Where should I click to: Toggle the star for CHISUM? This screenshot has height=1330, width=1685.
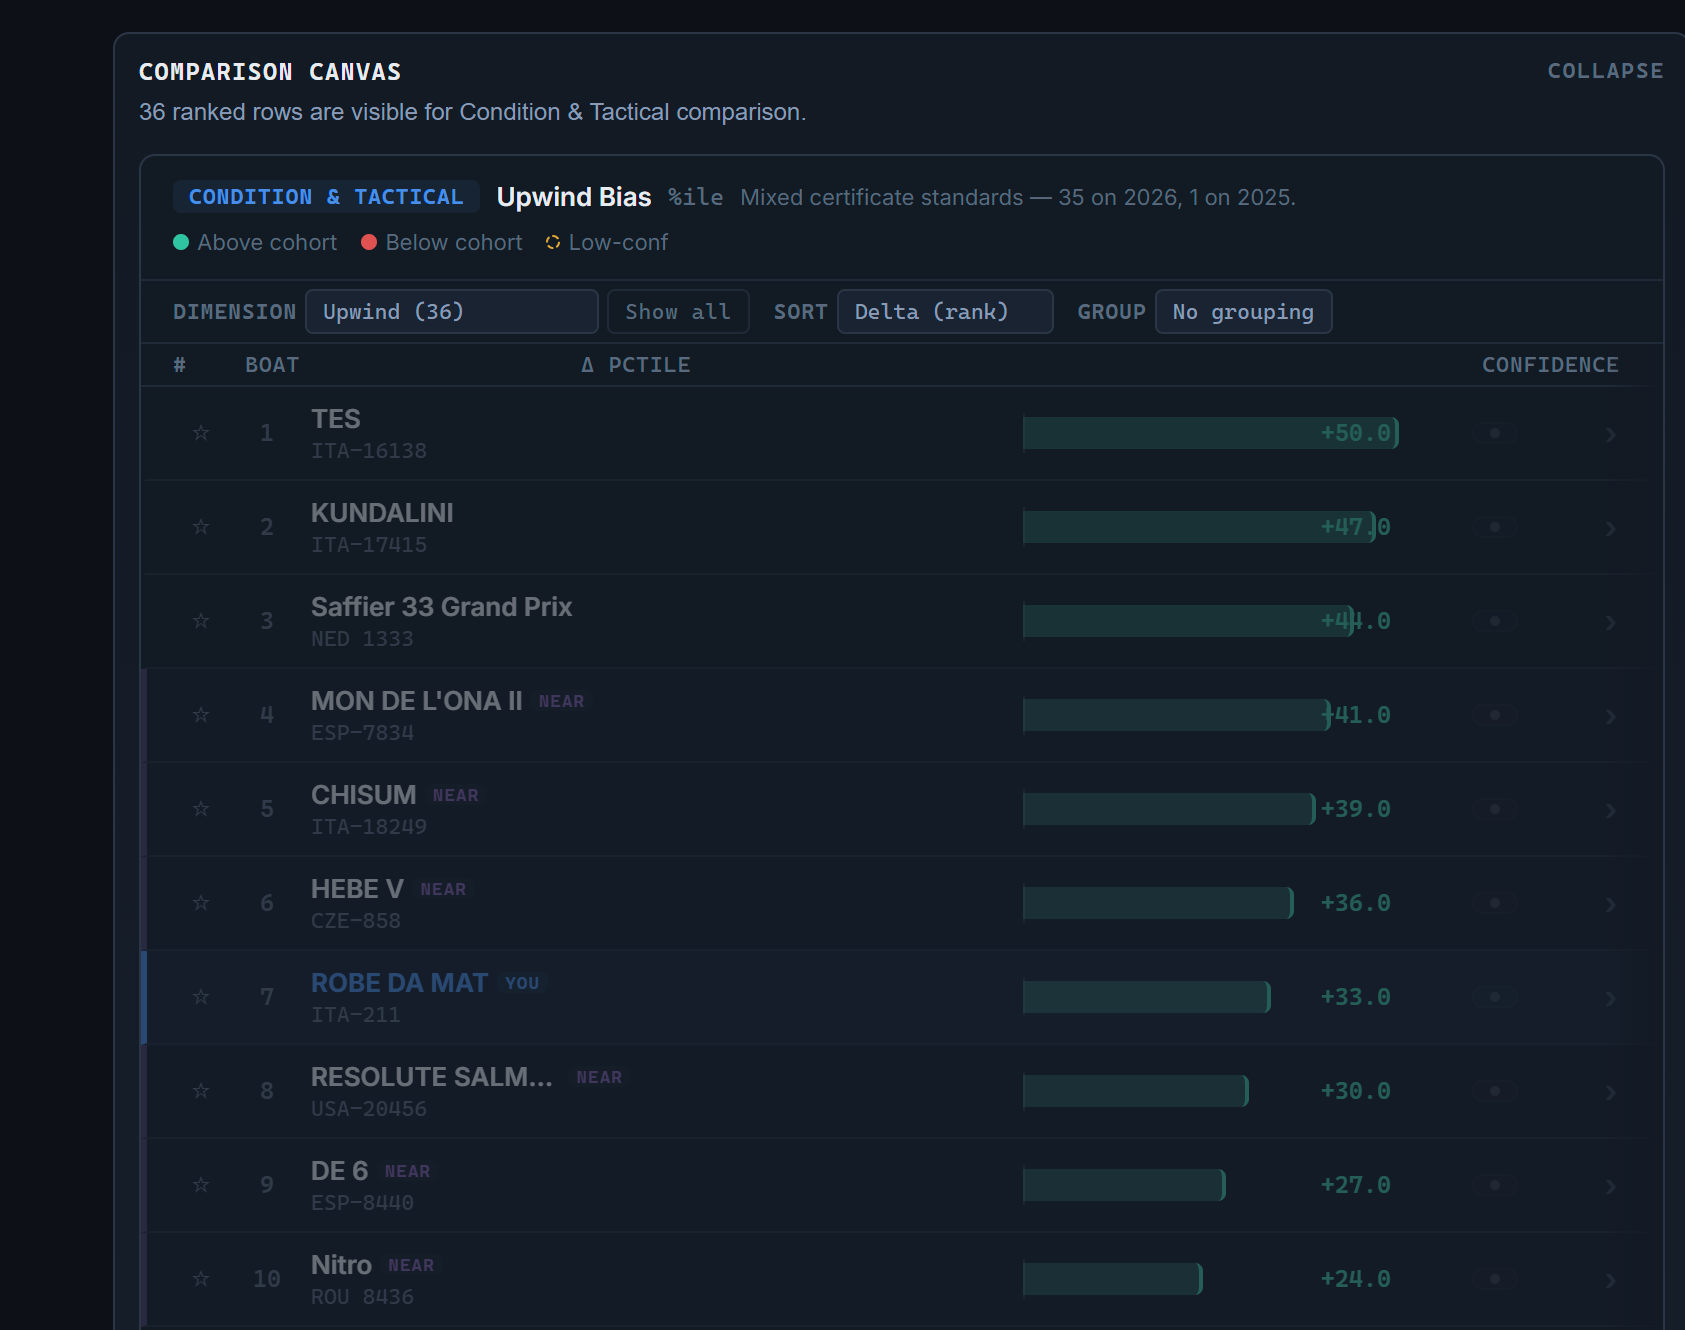pyautogui.click(x=201, y=809)
